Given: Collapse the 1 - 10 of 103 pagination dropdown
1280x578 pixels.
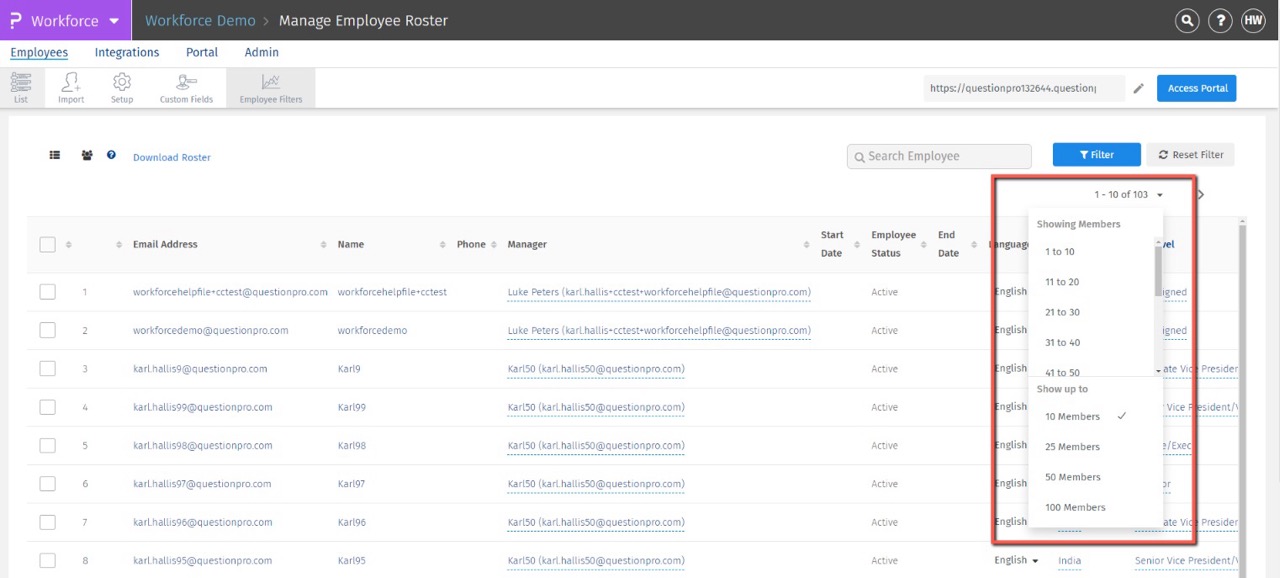Looking at the screenshot, I should (1127, 195).
